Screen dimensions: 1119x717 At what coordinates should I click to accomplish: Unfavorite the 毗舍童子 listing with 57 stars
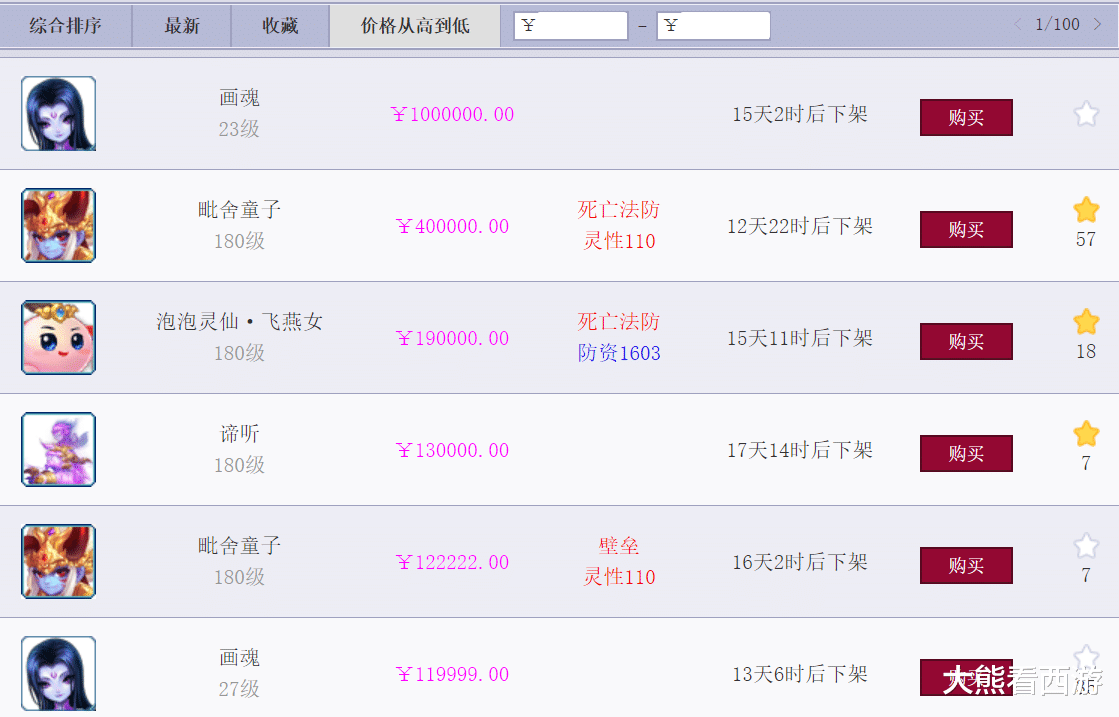1086,210
